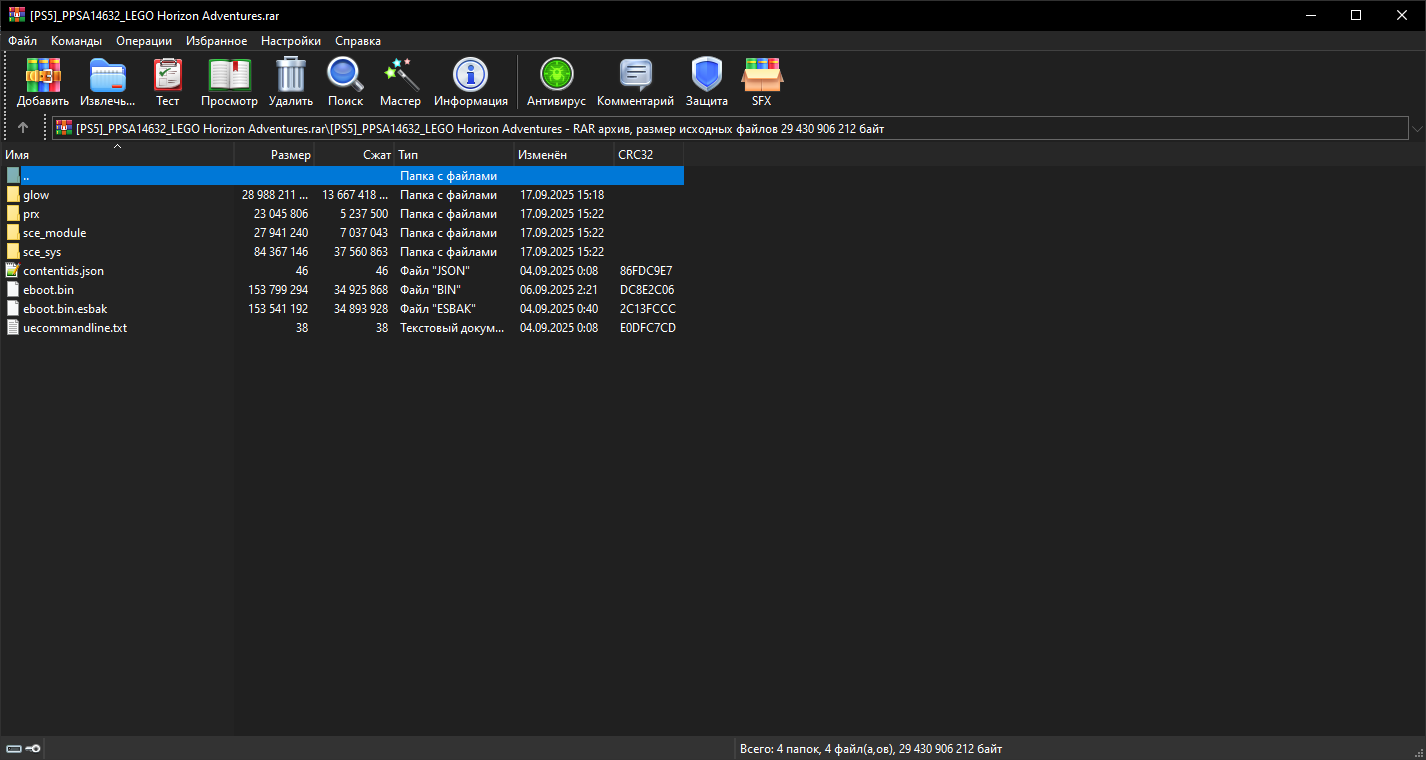1426x760 pixels.
Task: Sort by the Сжат column header
Action: pyautogui.click(x=354, y=155)
